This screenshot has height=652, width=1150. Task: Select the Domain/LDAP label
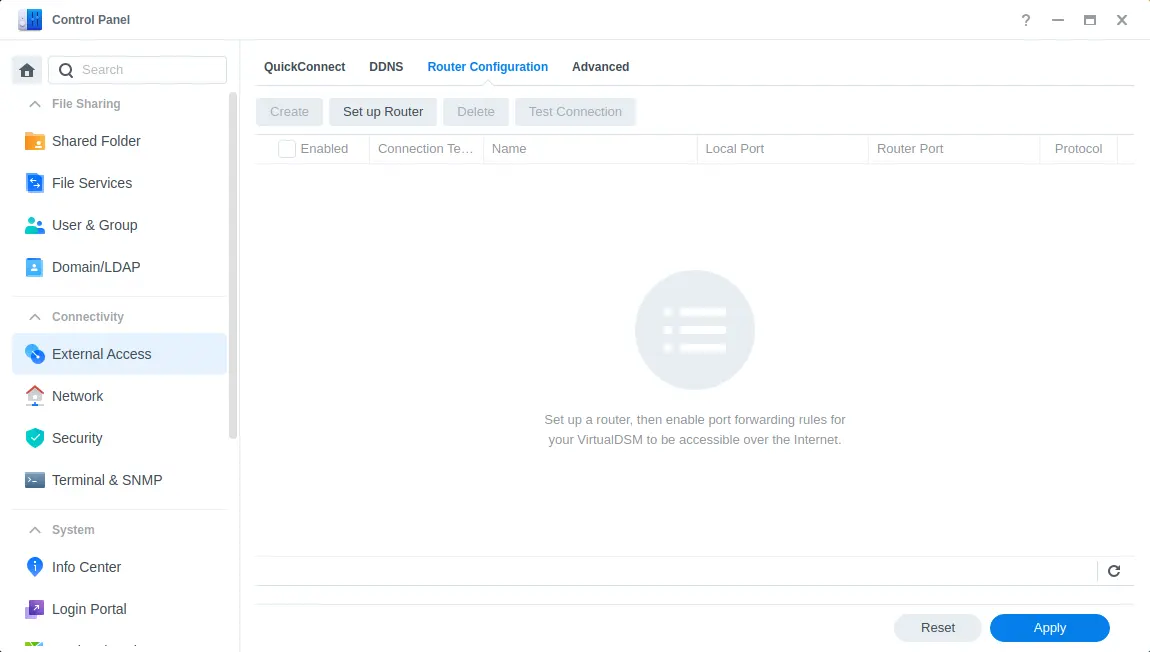96,267
